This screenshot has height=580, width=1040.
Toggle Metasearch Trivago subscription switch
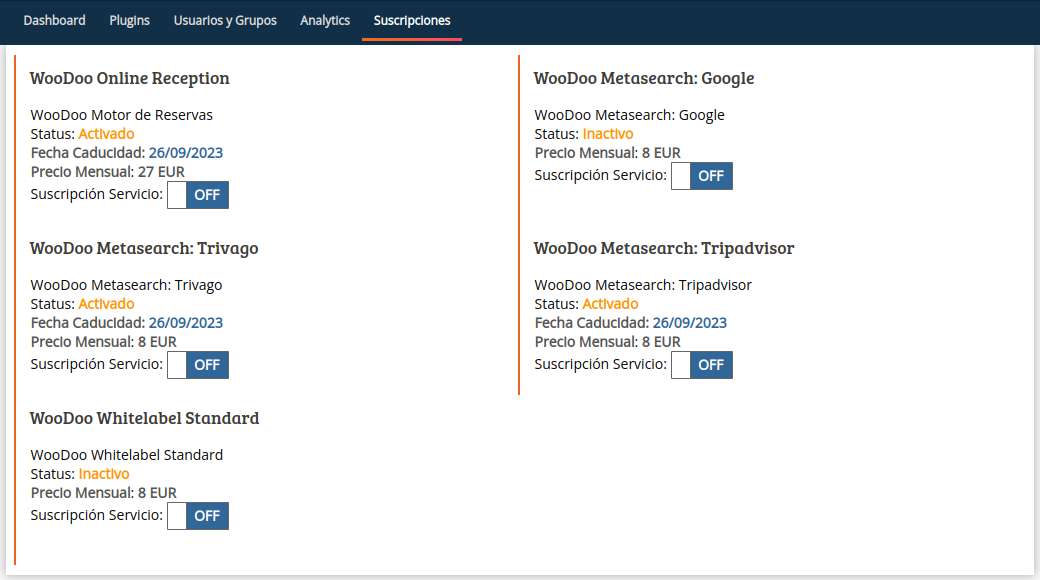click(x=198, y=365)
